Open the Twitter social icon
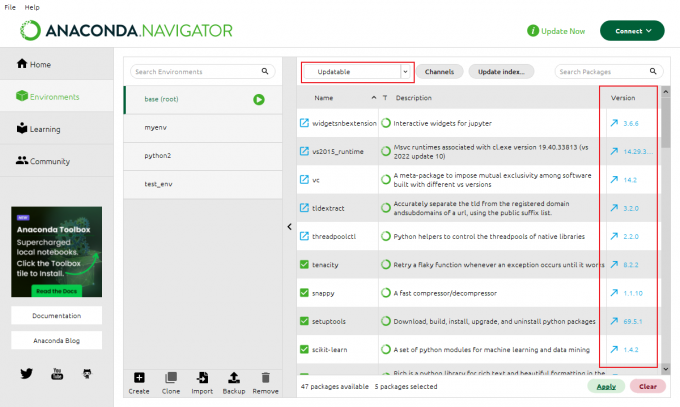 pyautogui.click(x=26, y=374)
